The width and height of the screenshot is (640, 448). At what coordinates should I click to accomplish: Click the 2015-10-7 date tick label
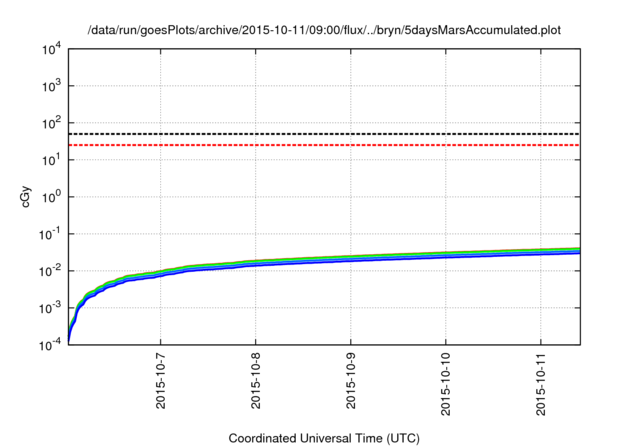point(160,382)
